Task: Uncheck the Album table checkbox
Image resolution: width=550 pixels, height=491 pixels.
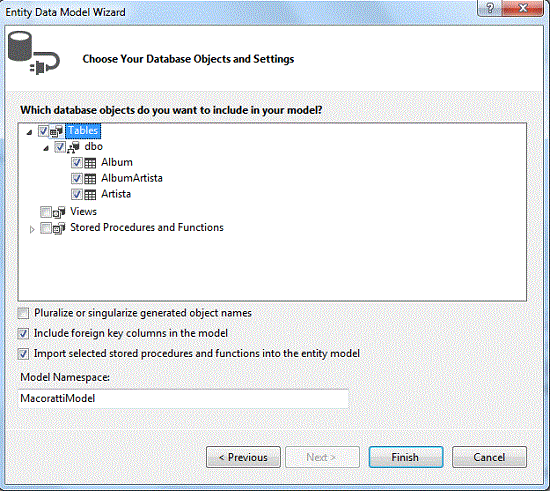Action: (x=76, y=163)
